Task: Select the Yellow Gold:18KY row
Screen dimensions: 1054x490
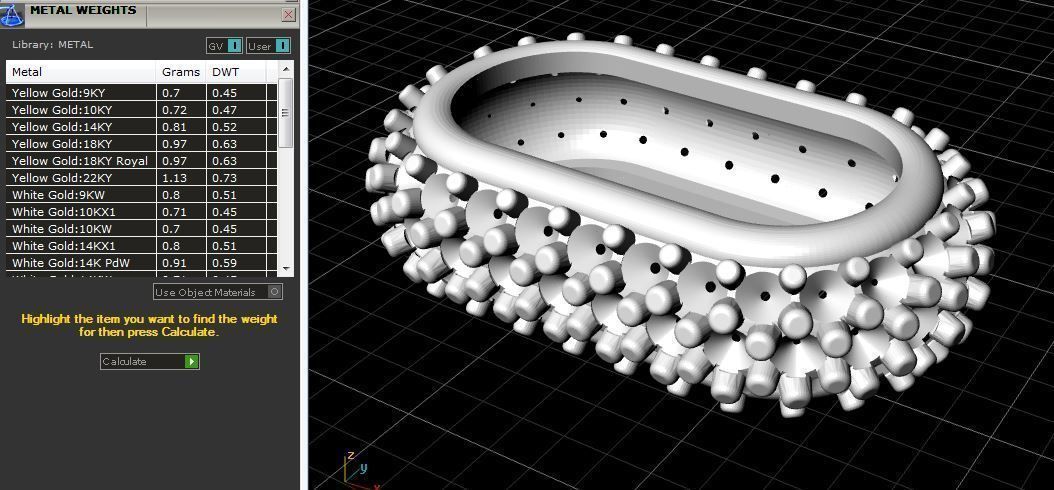Action: (x=142, y=144)
